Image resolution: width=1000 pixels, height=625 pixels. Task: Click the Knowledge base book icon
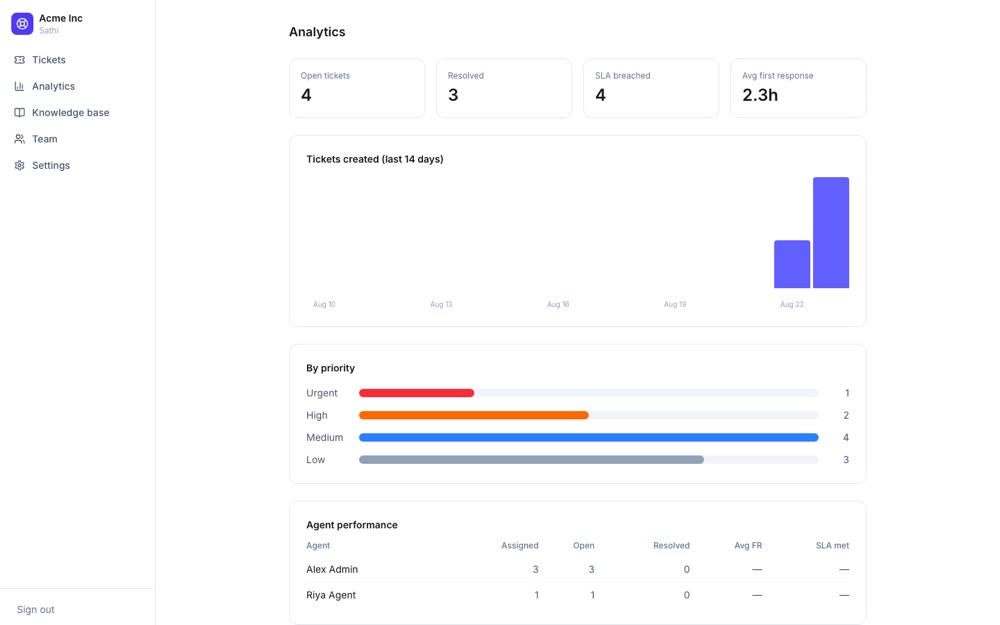pos(20,112)
